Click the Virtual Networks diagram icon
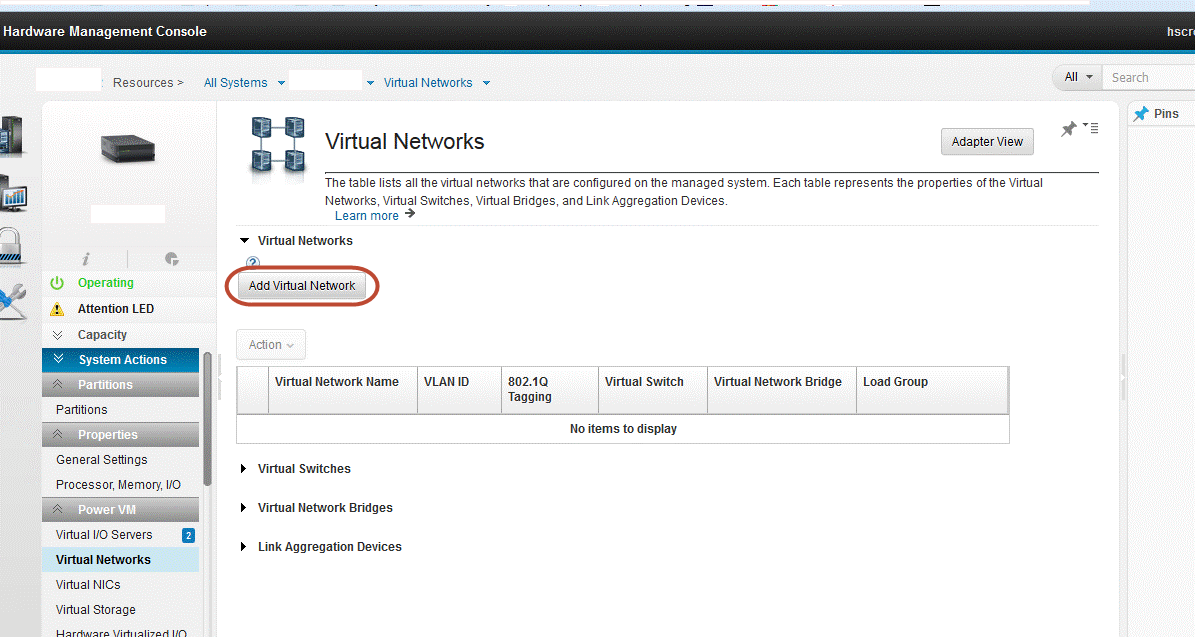Image resolution: width=1195 pixels, height=637 pixels. pyautogui.click(x=277, y=143)
